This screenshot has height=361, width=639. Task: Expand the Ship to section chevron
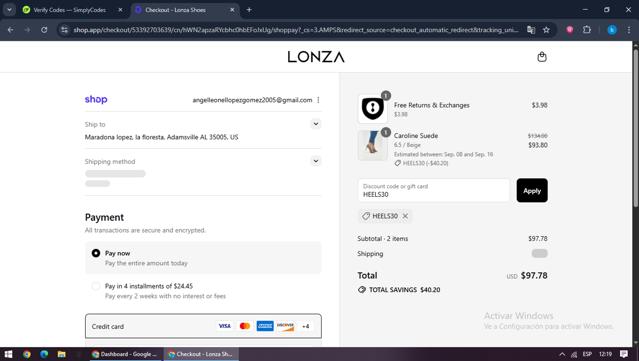pyautogui.click(x=315, y=124)
